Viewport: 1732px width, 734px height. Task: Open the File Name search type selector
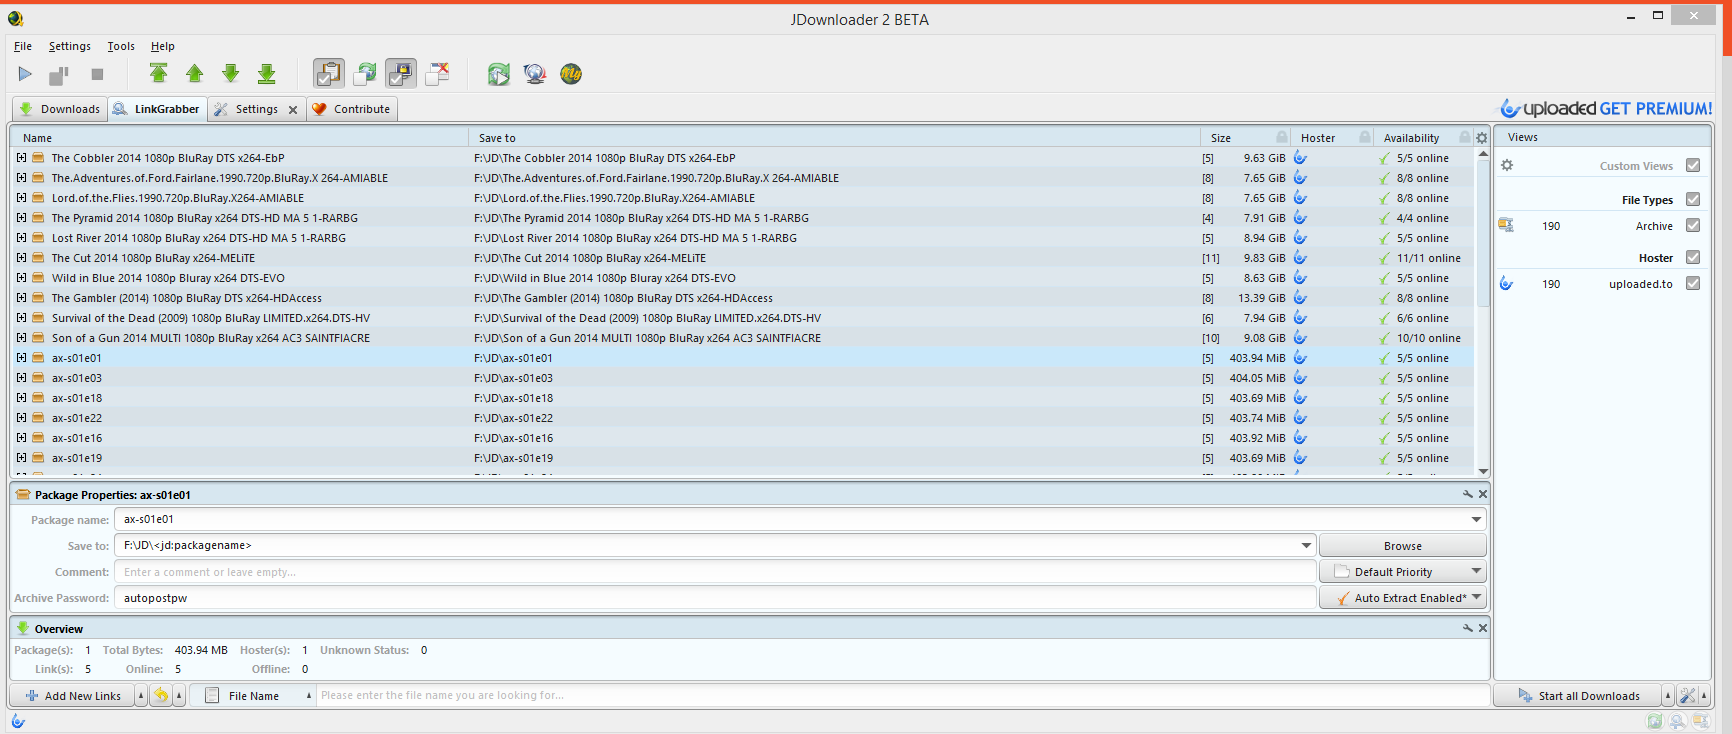pos(252,695)
